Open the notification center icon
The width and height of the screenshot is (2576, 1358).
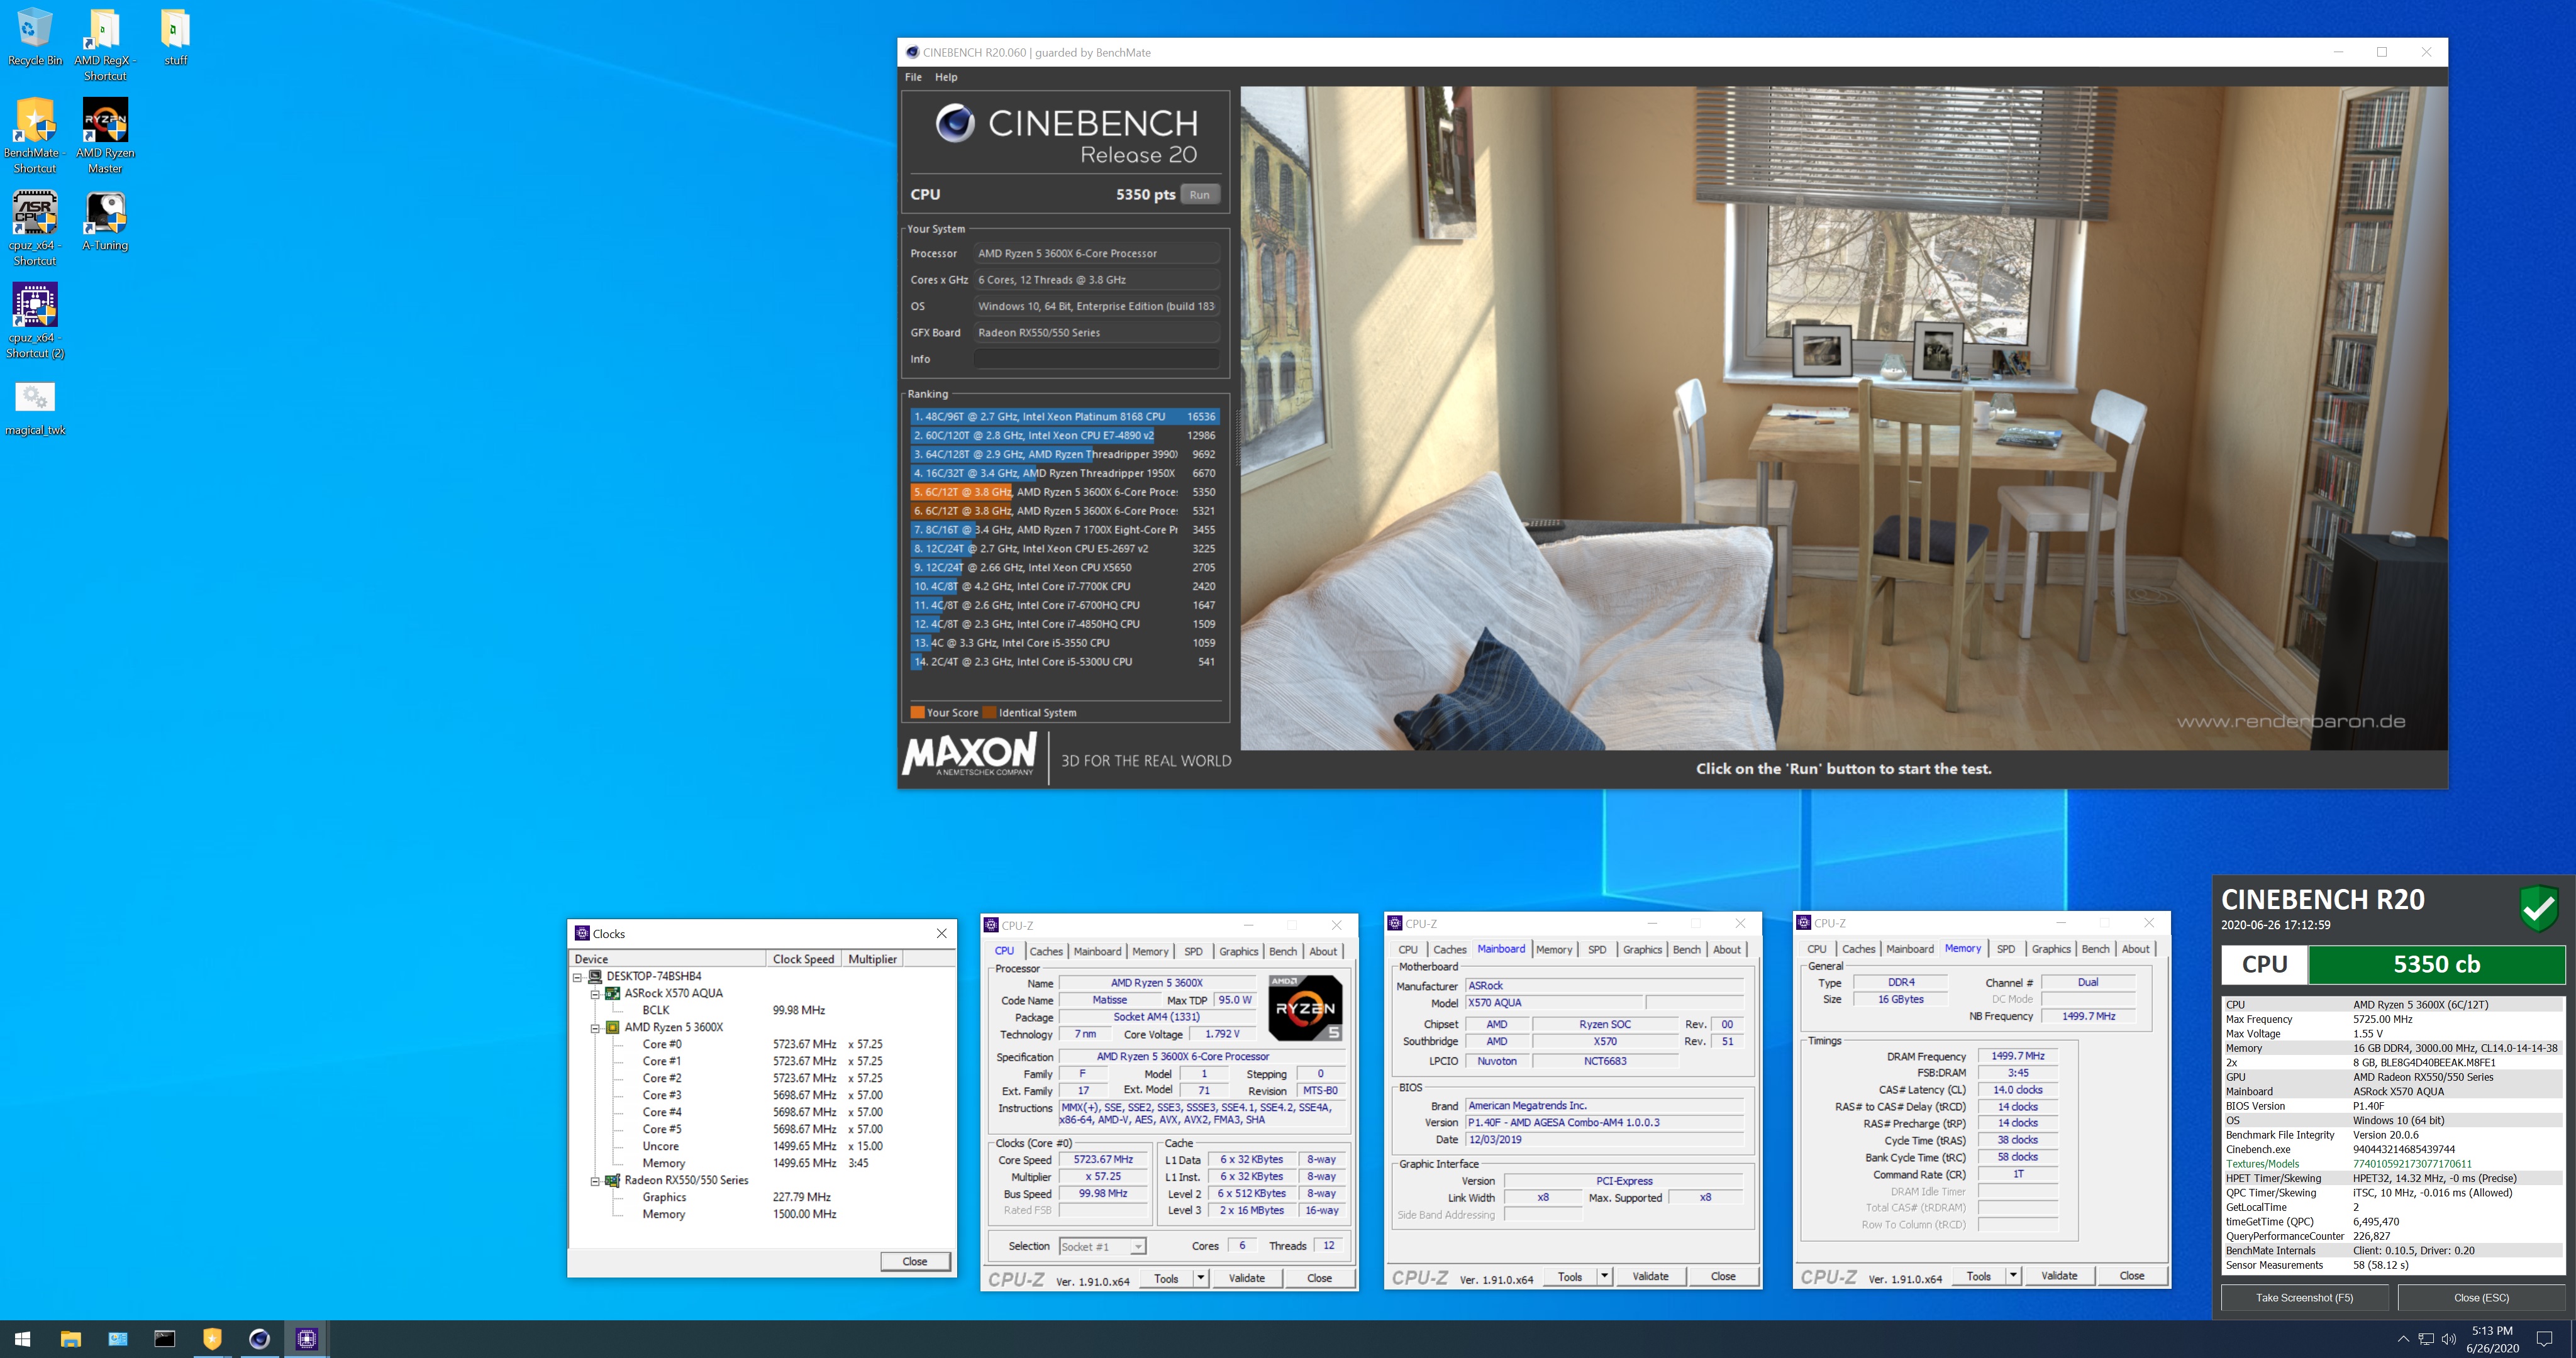(x=2544, y=1339)
